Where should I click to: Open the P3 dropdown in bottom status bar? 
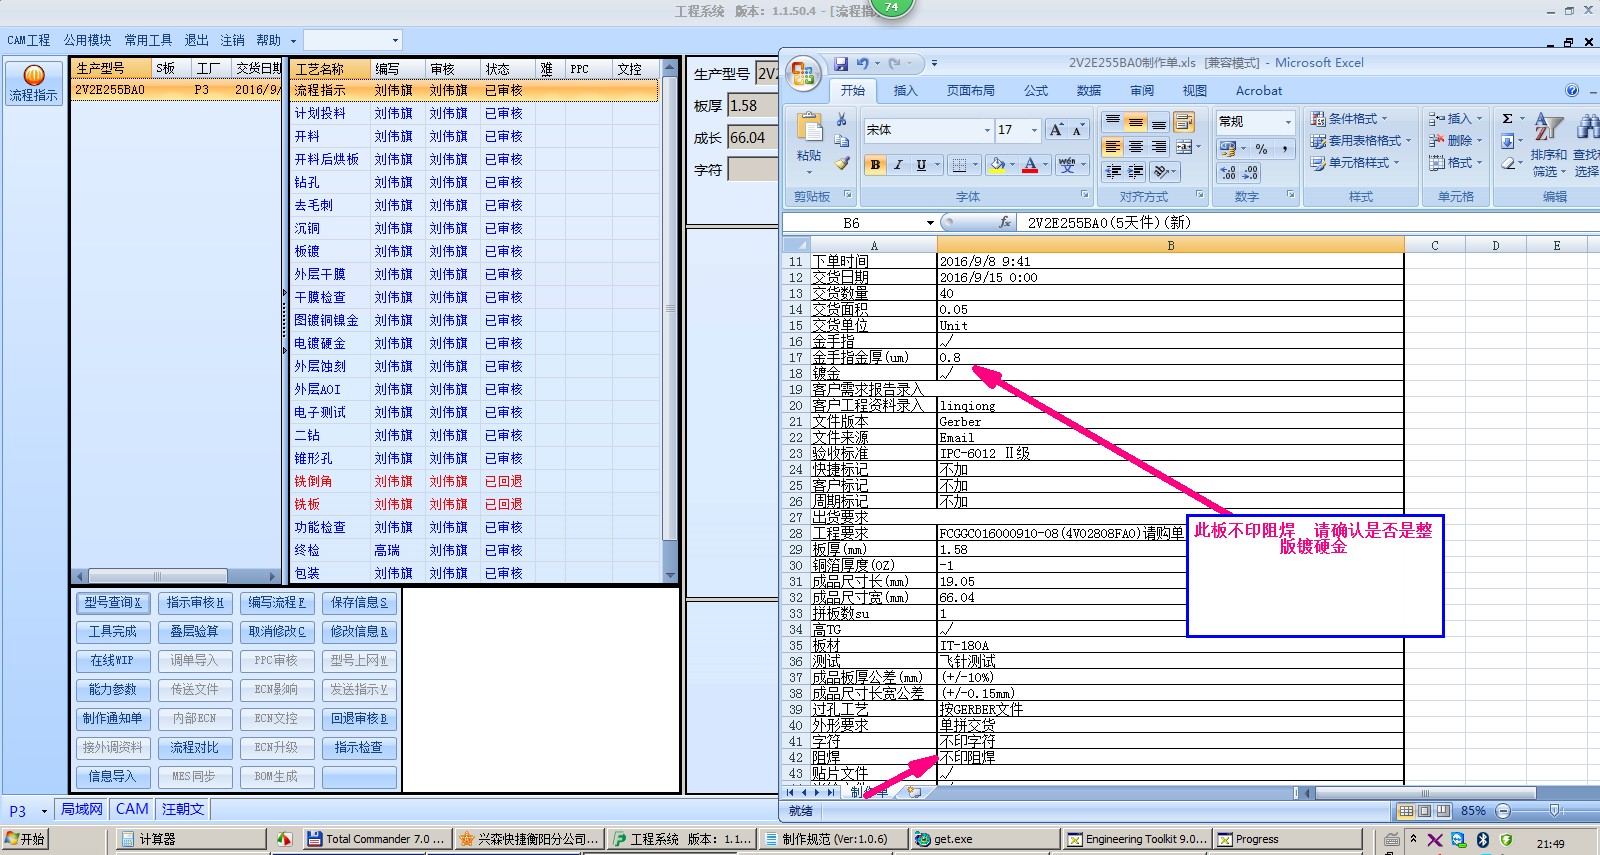(x=44, y=811)
